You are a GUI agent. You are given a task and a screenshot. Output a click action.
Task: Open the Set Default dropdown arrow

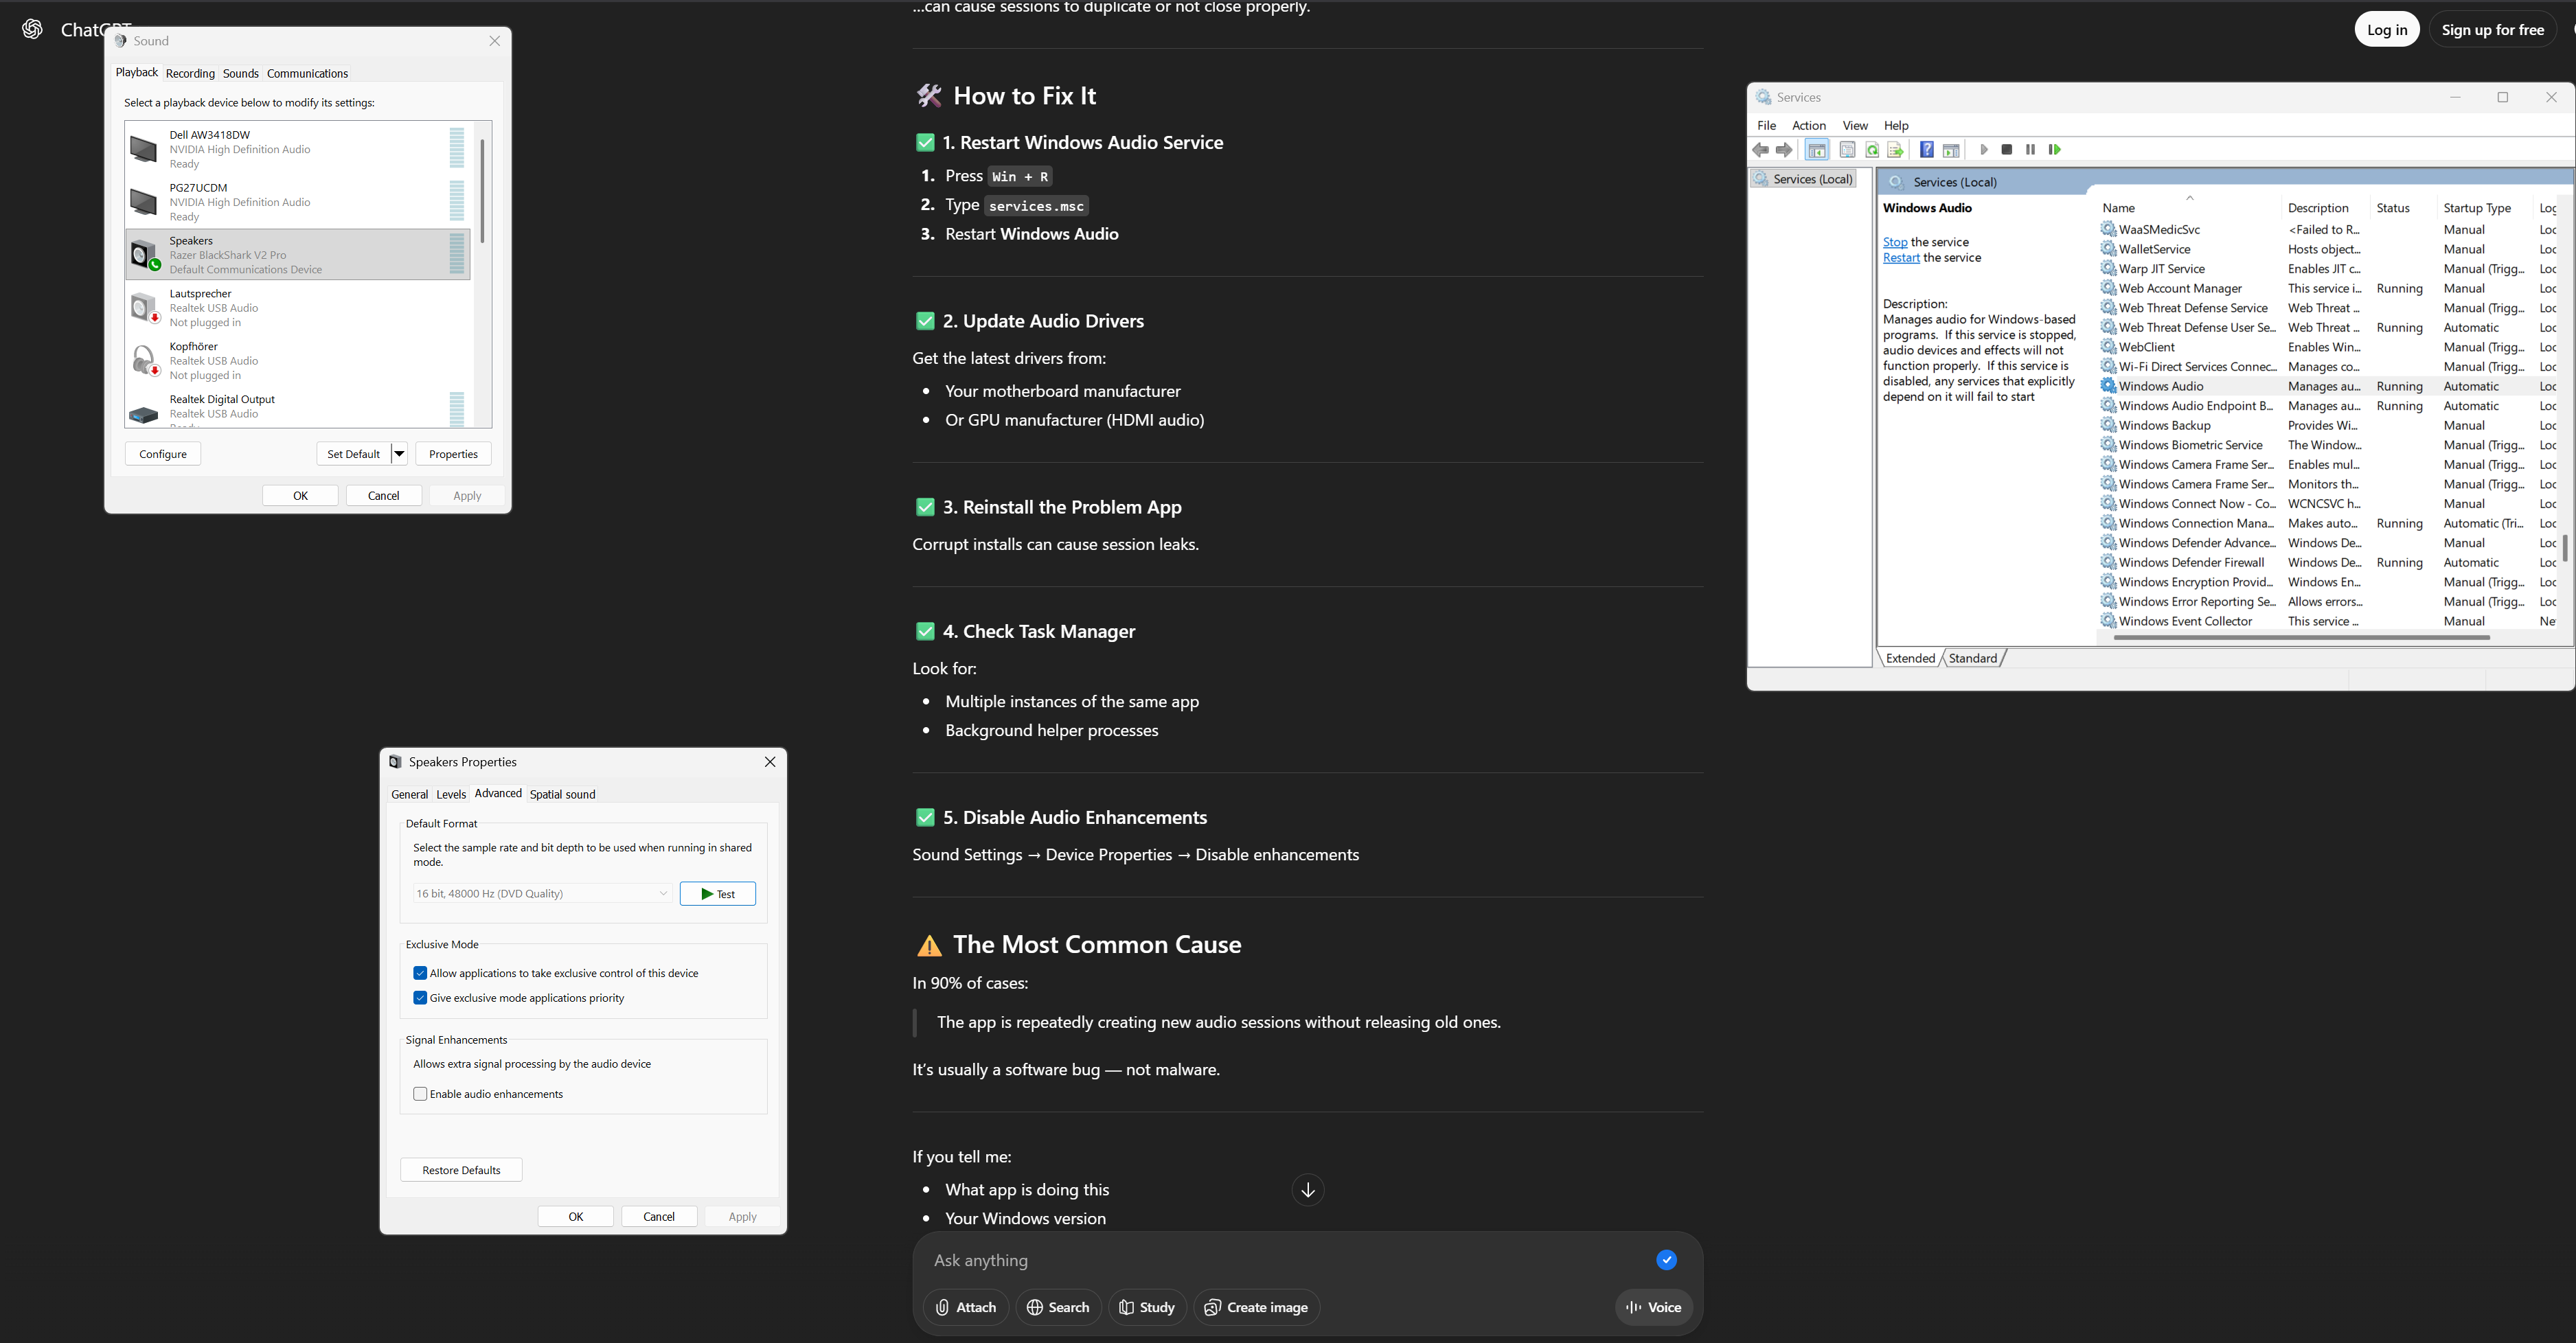pos(399,454)
